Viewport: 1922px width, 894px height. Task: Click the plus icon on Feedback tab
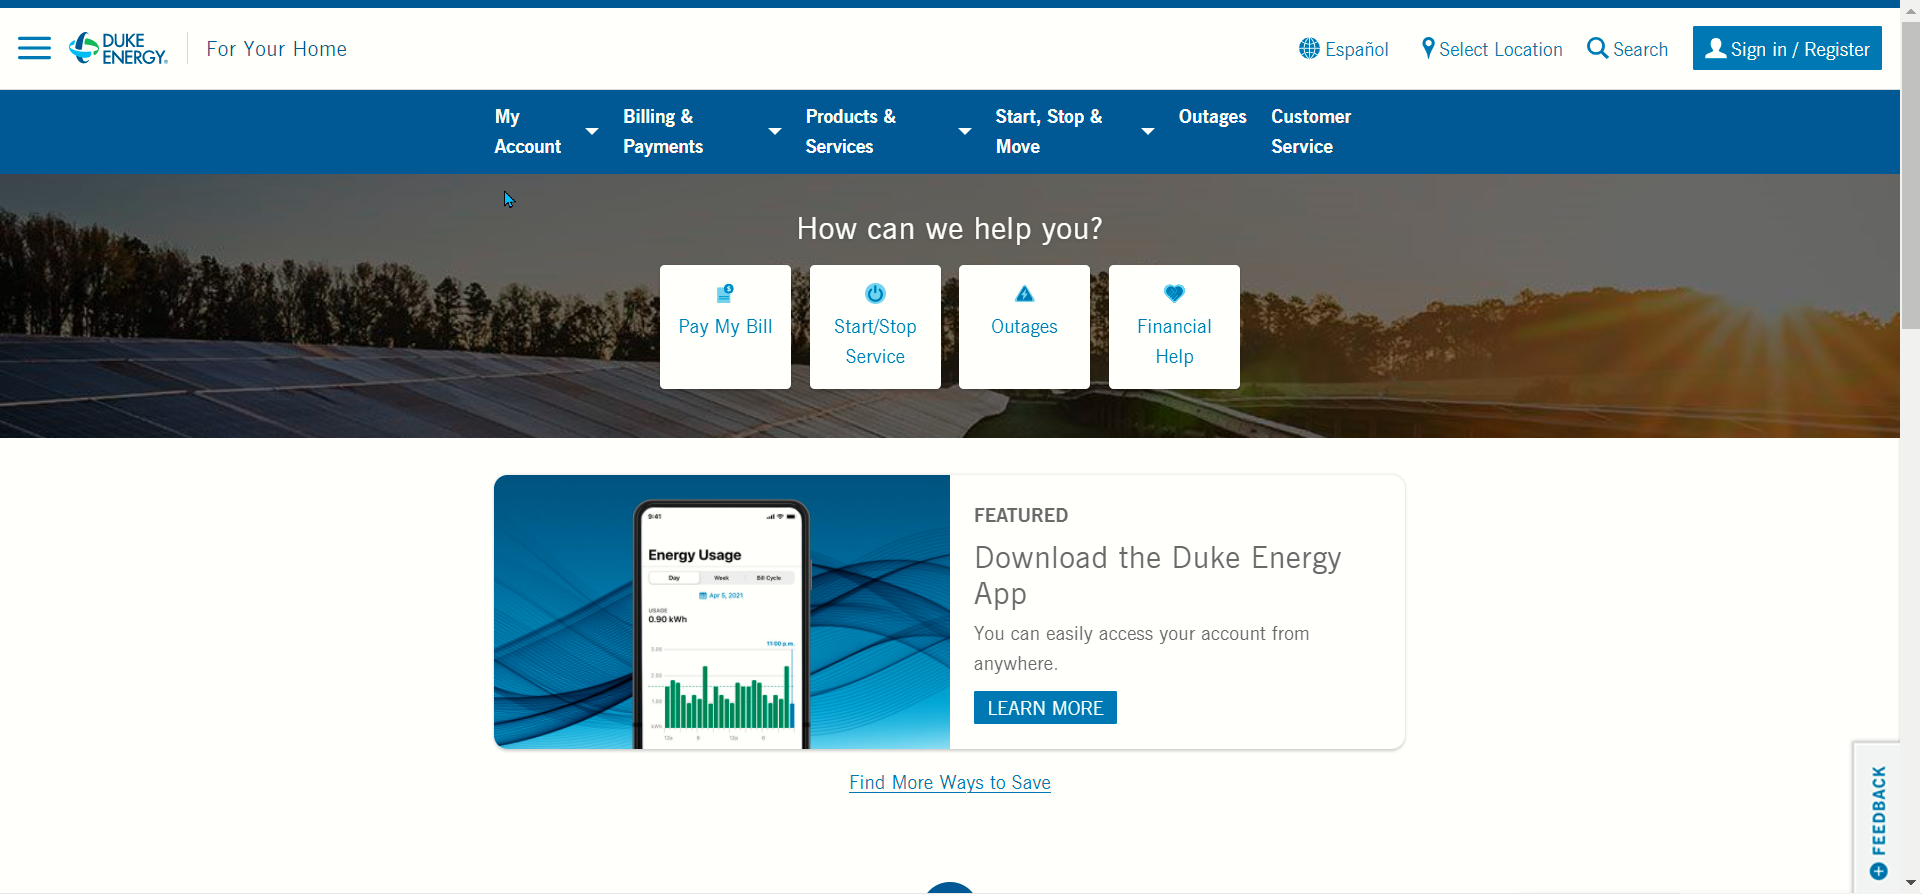click(x=1878, y=871)
